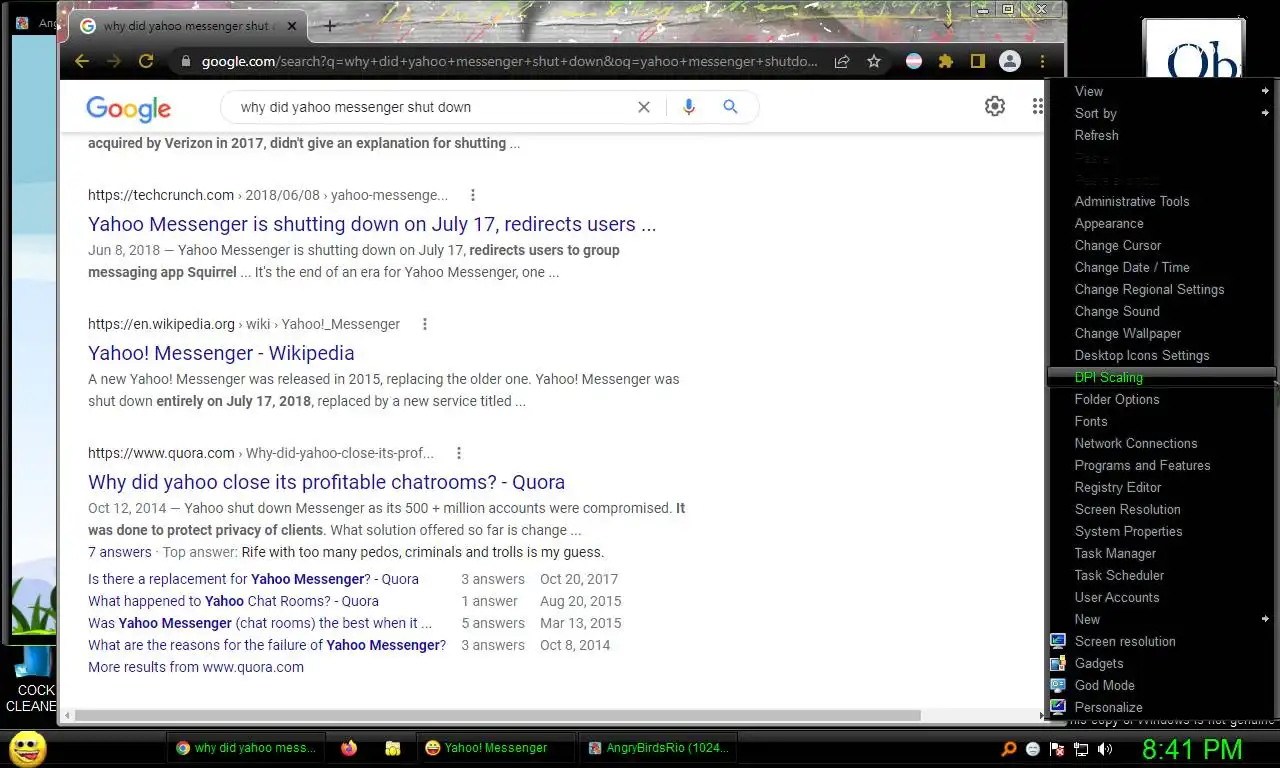Expand the Sort by submenu

pos(1162,113)
